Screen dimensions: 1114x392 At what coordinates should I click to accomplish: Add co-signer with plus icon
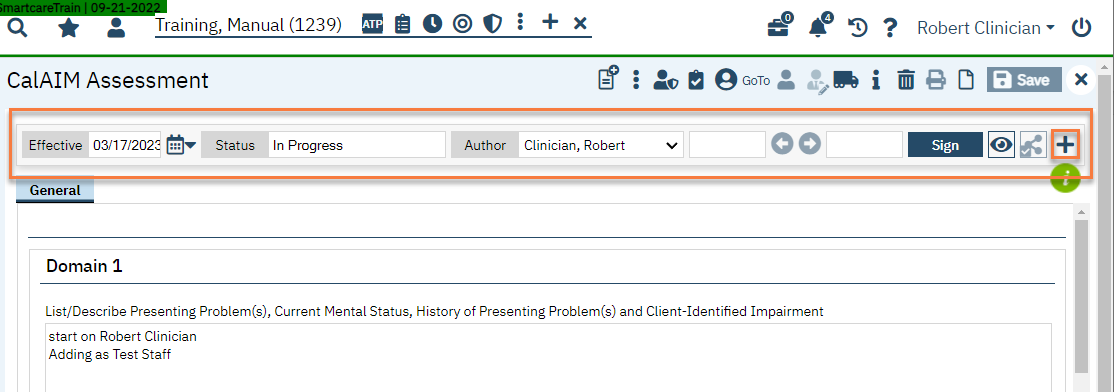tap(1065, 146)
